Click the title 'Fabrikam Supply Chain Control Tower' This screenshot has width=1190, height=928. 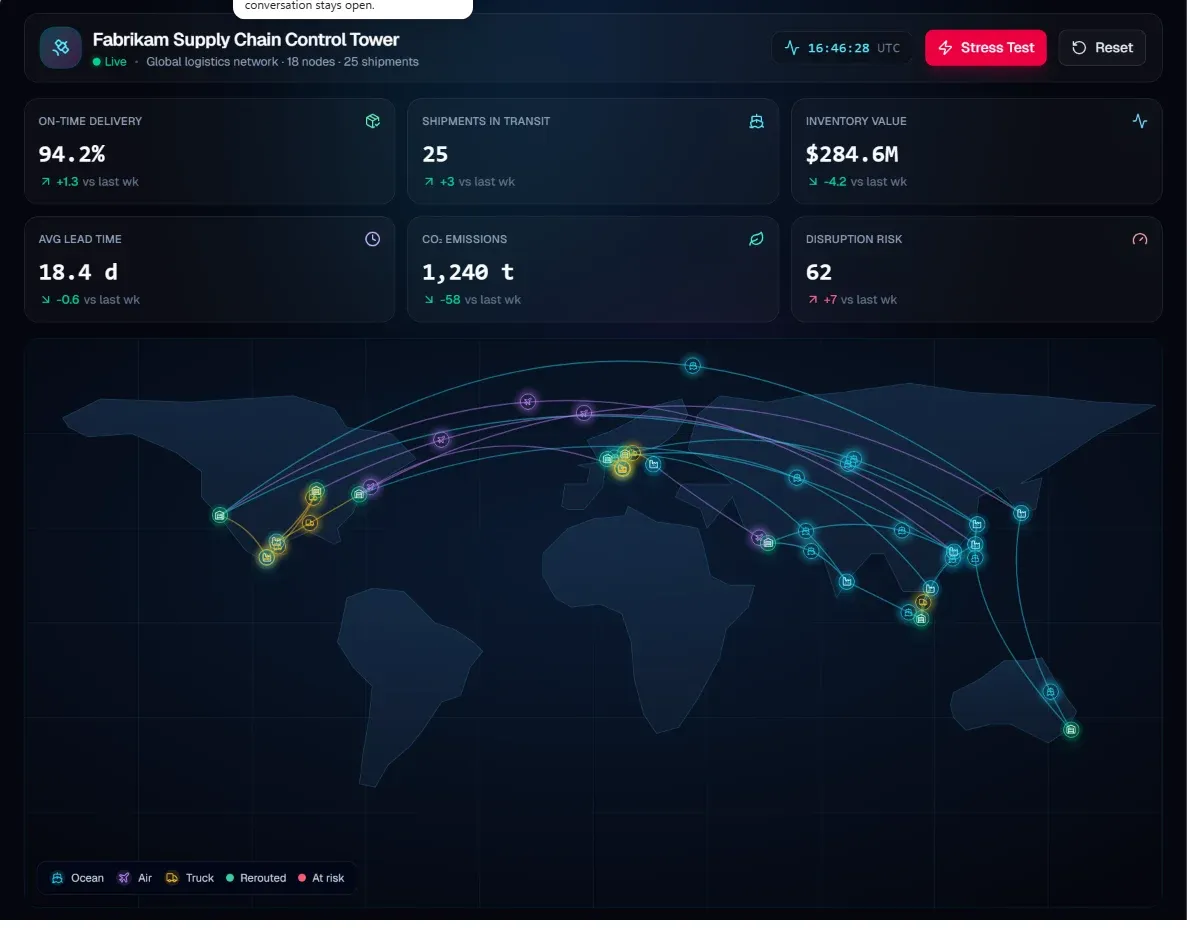point(246,39)
